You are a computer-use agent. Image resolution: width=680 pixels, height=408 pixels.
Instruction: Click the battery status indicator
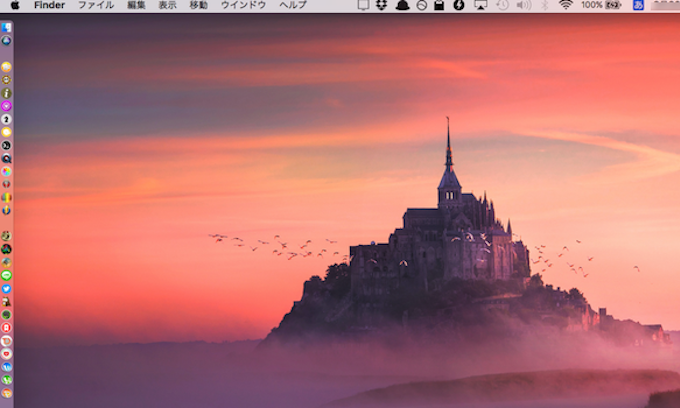coord(611,6)
